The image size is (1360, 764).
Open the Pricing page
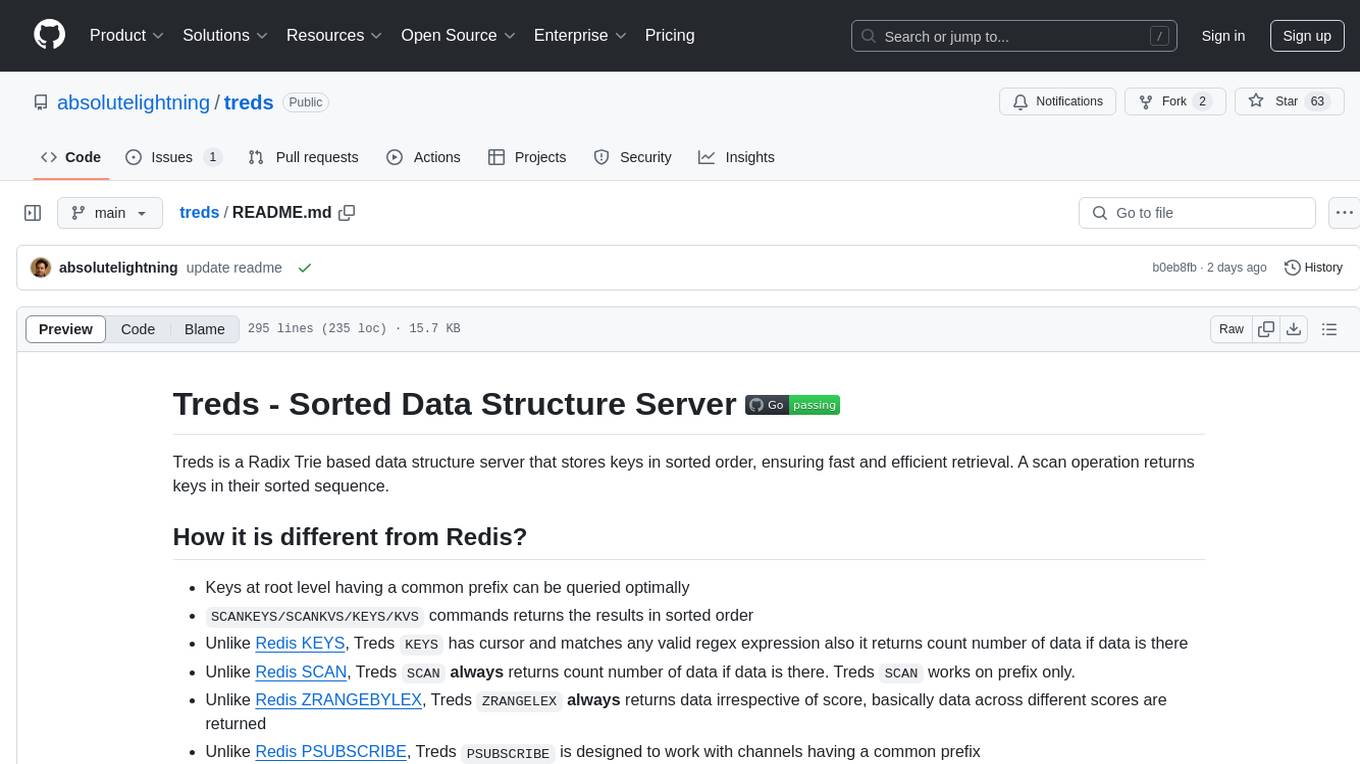pyautogui.click(x=670, y=35)
